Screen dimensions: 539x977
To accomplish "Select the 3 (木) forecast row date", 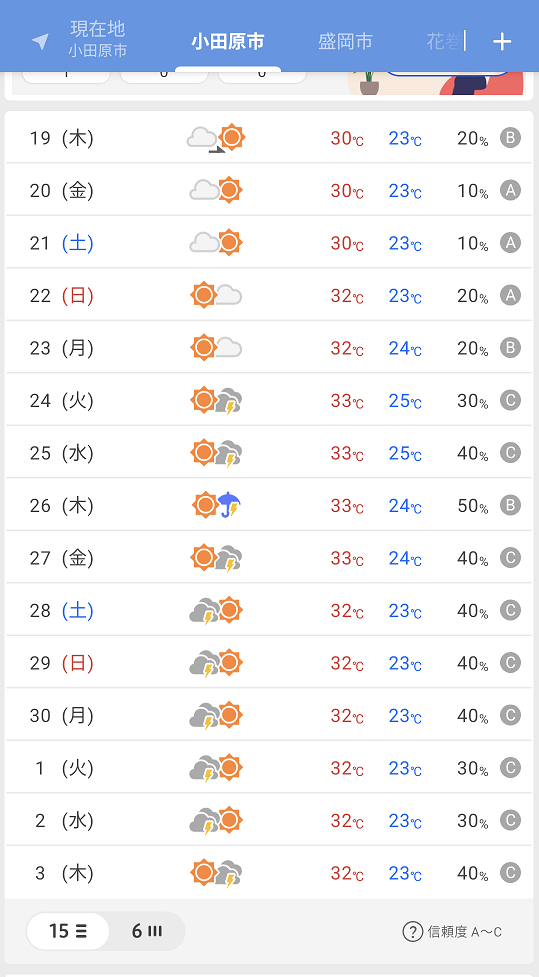I will click(64, 873).
